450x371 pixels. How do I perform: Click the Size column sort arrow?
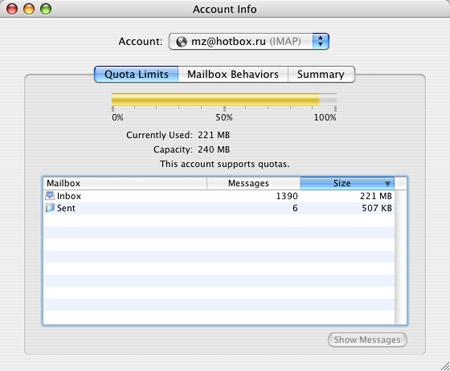pyautogui.click(x=387, y=183)
